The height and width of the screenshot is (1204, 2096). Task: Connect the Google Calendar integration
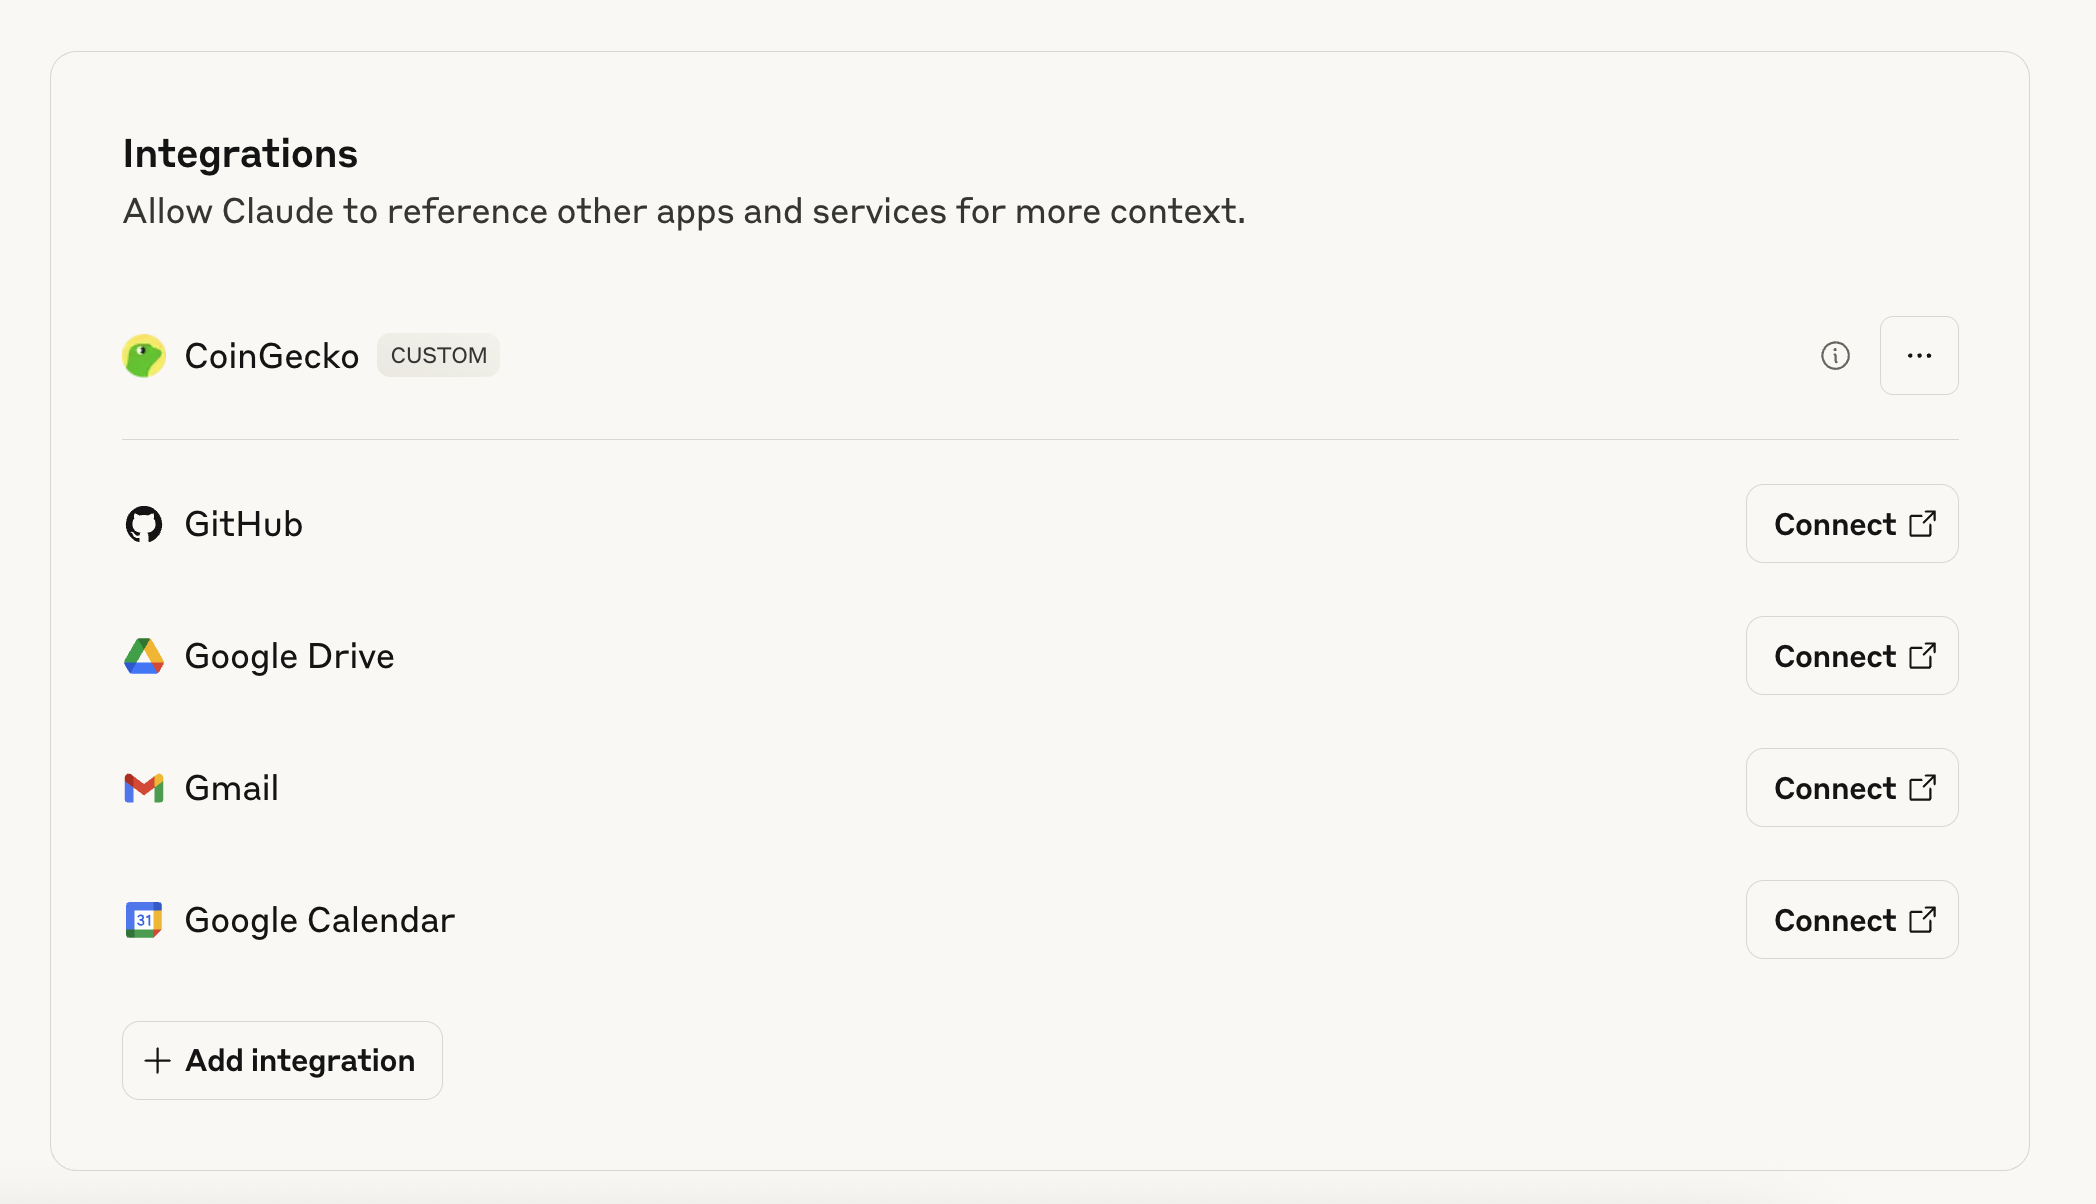(x=1851, y=920)
